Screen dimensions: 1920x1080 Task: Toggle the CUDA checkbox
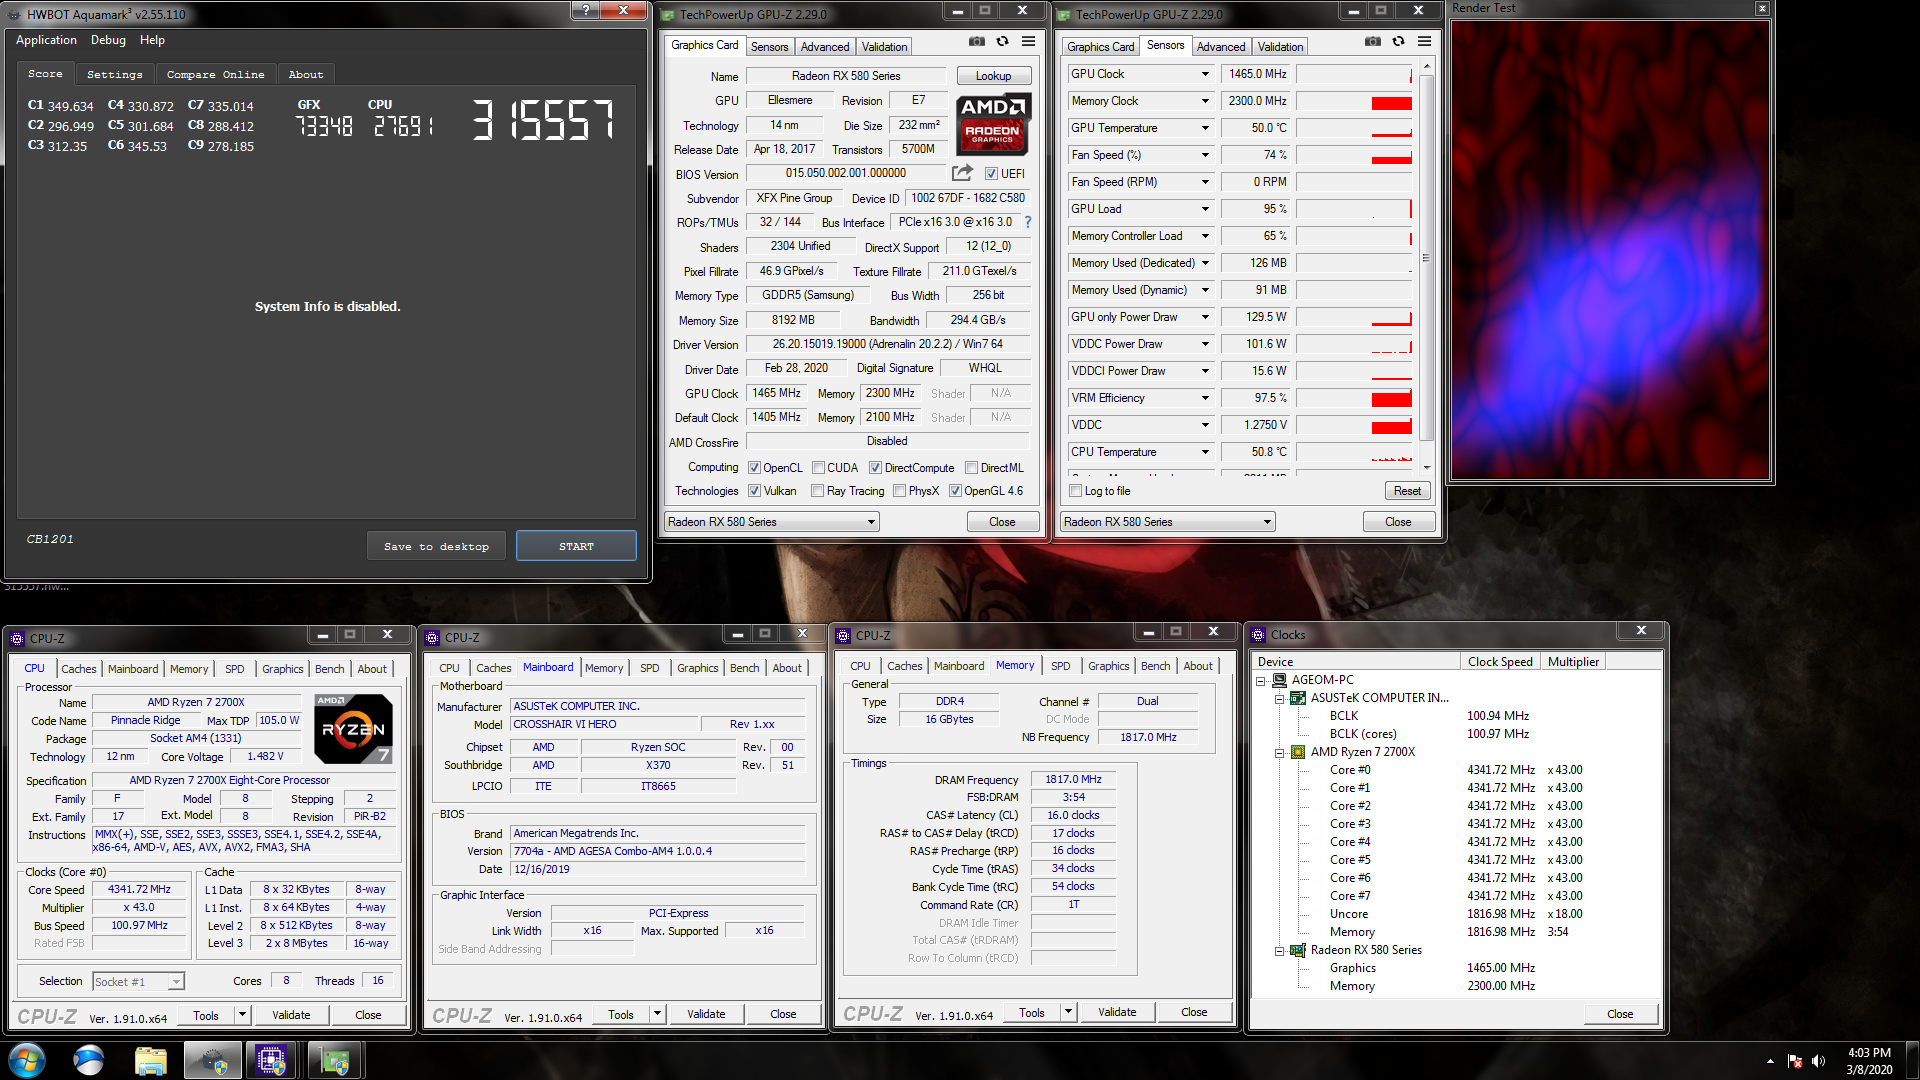tap(819, 467)
